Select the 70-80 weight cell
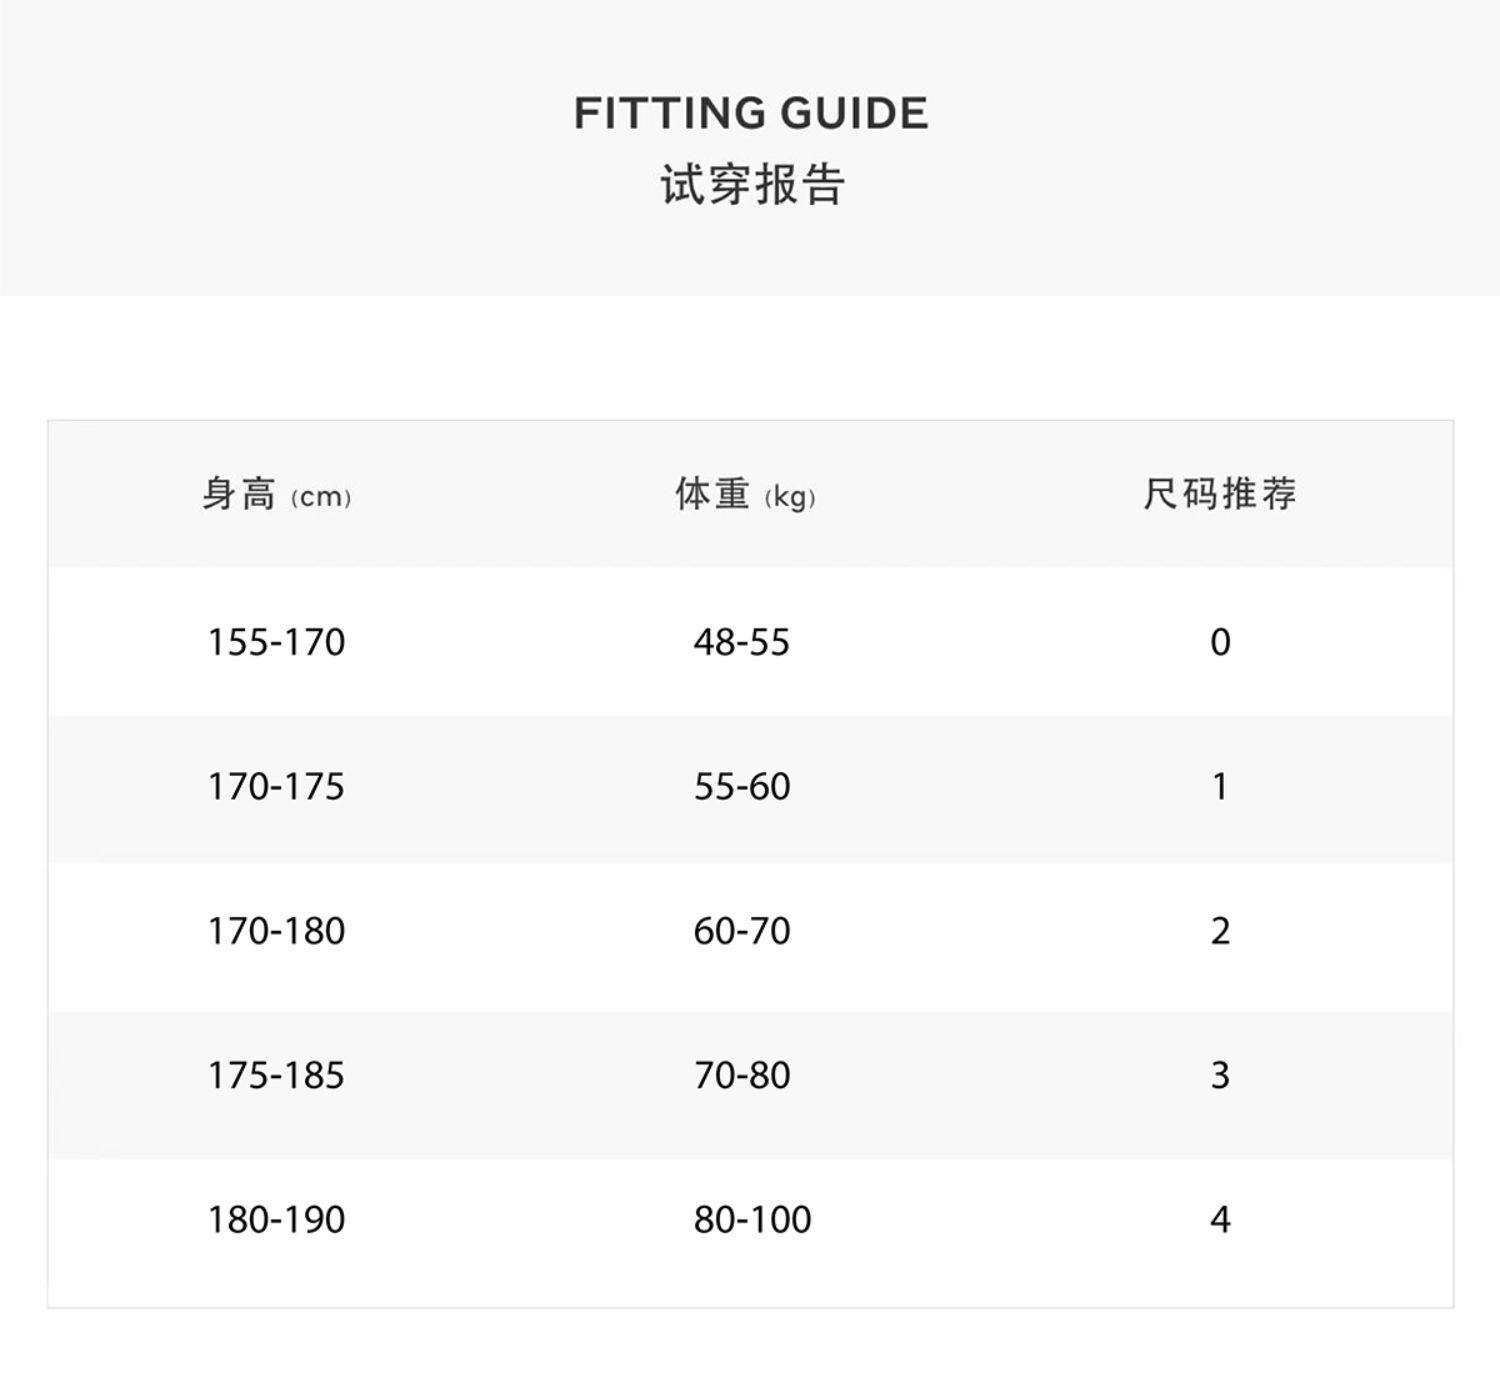 (x=742, y=1076)
